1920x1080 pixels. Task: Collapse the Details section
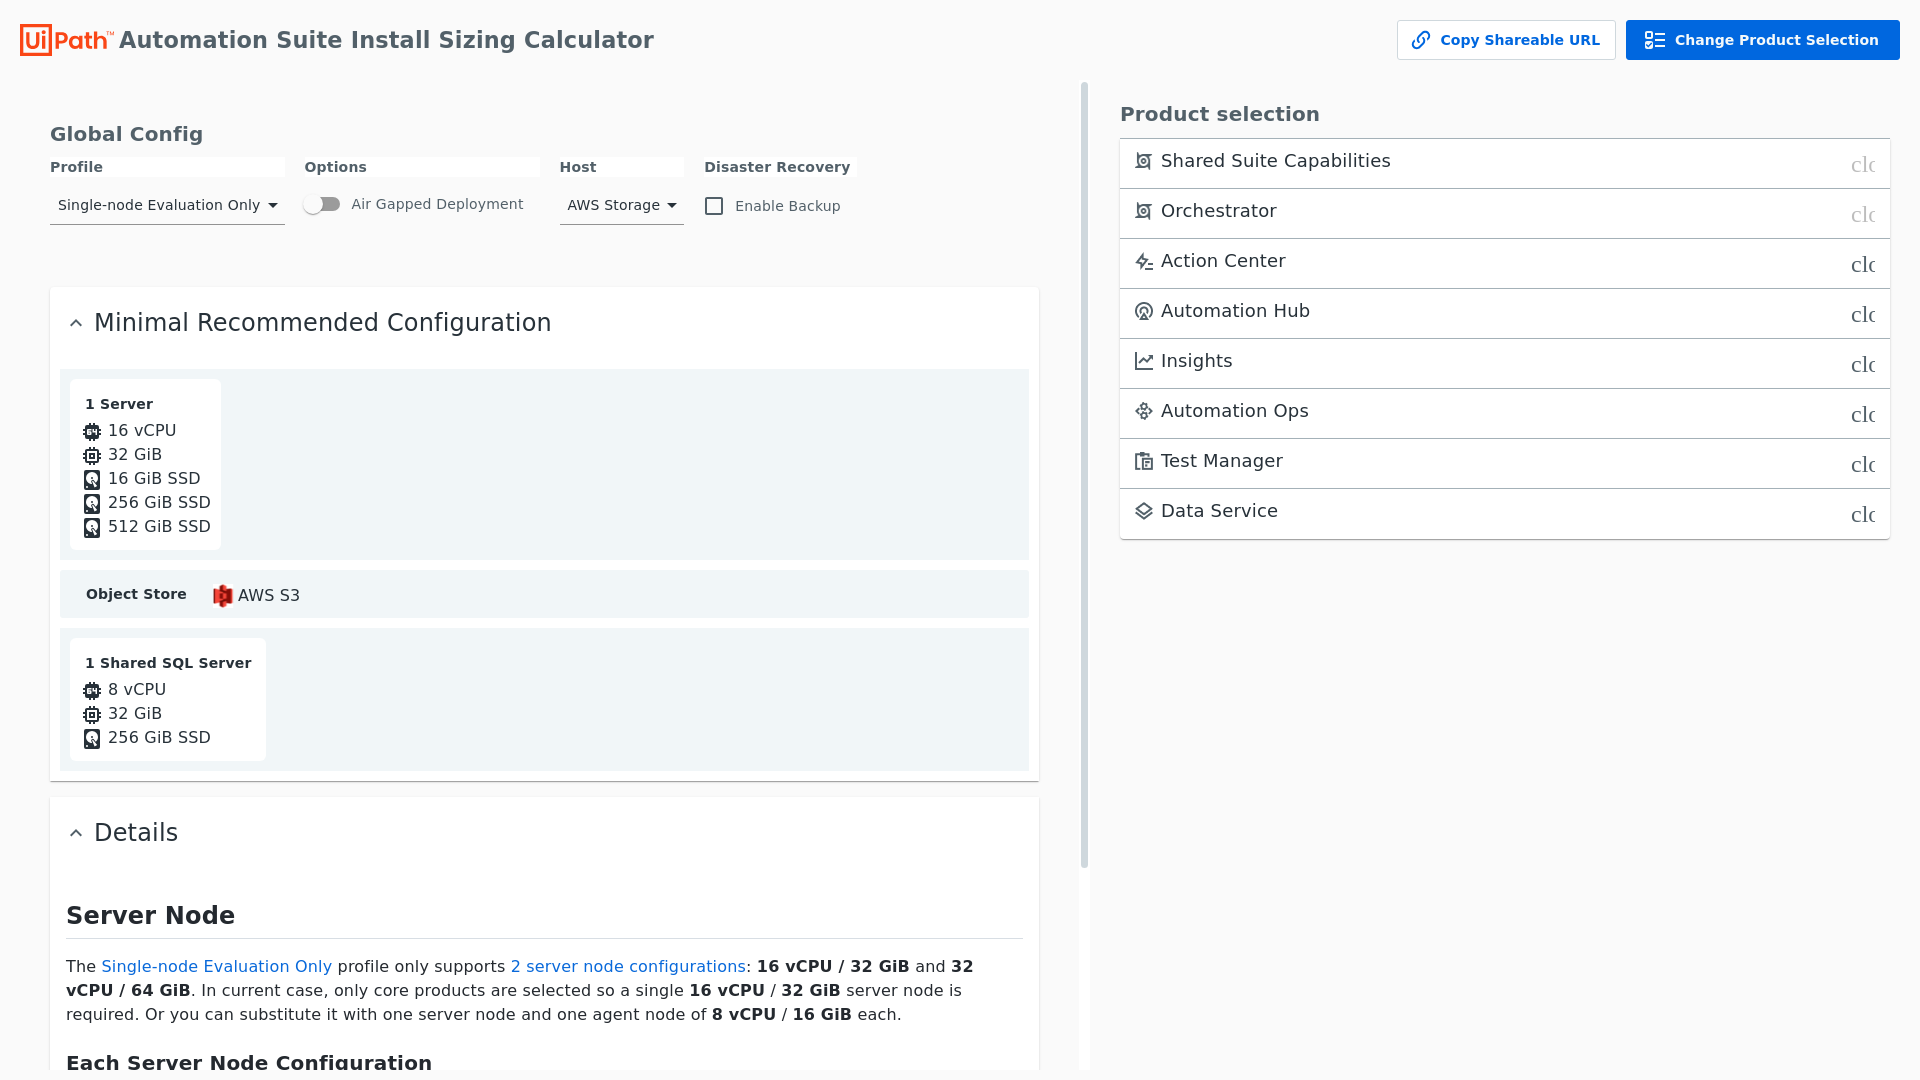76,833
